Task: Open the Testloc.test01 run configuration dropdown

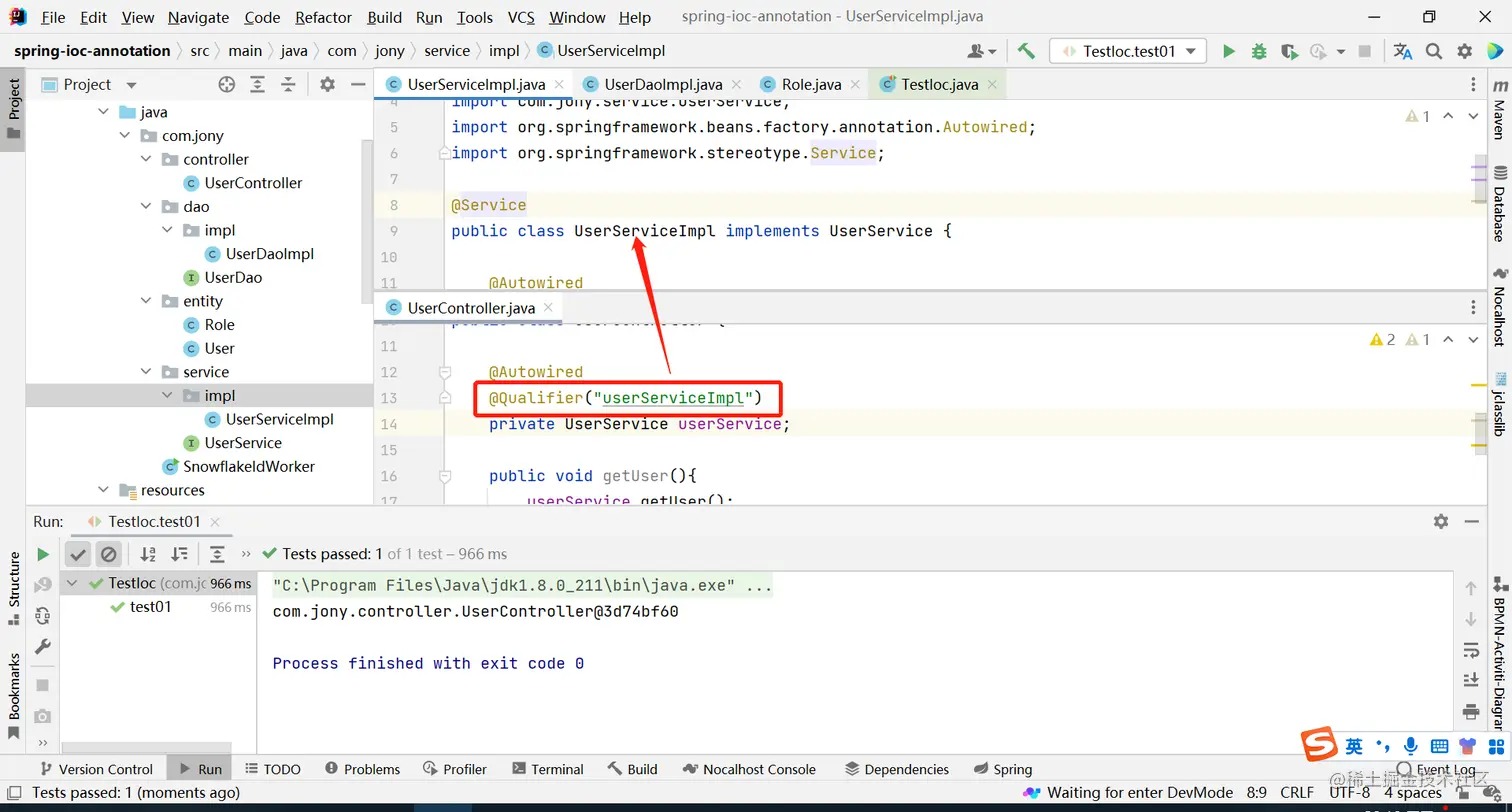Action: 1128,51
